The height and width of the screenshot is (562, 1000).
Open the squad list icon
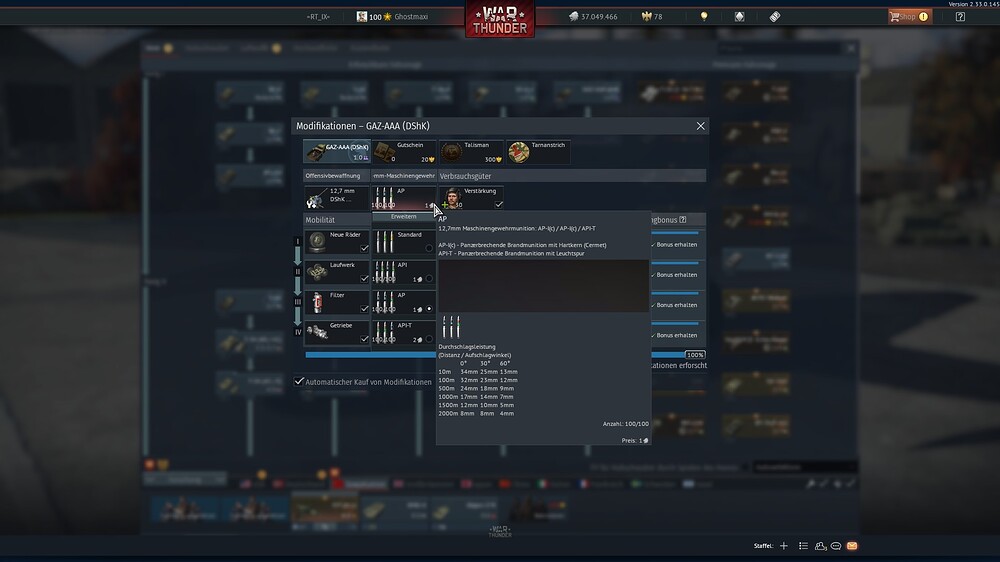[x=803, y=546]
